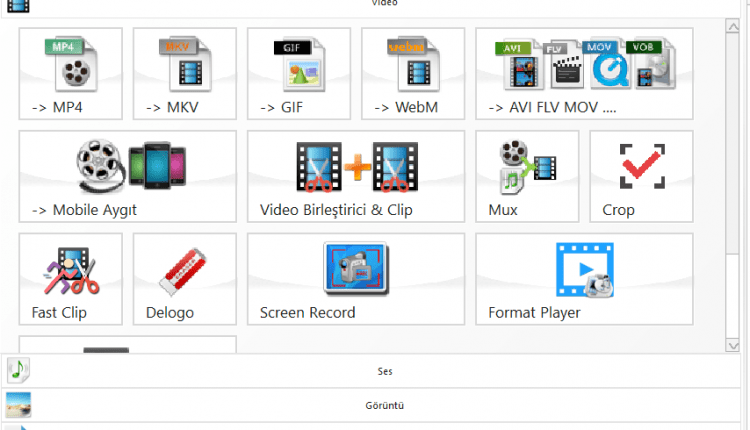Open the Delogo eraser tool
The width and height of the screenshot is (750, 430).
click(184, 279)
